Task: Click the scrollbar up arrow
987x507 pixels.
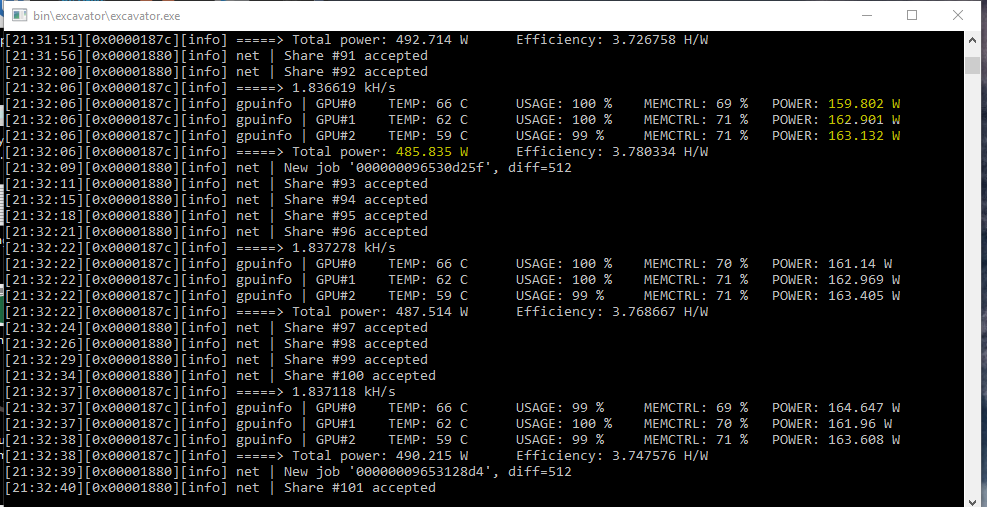Action: click(x=973, y=38)
